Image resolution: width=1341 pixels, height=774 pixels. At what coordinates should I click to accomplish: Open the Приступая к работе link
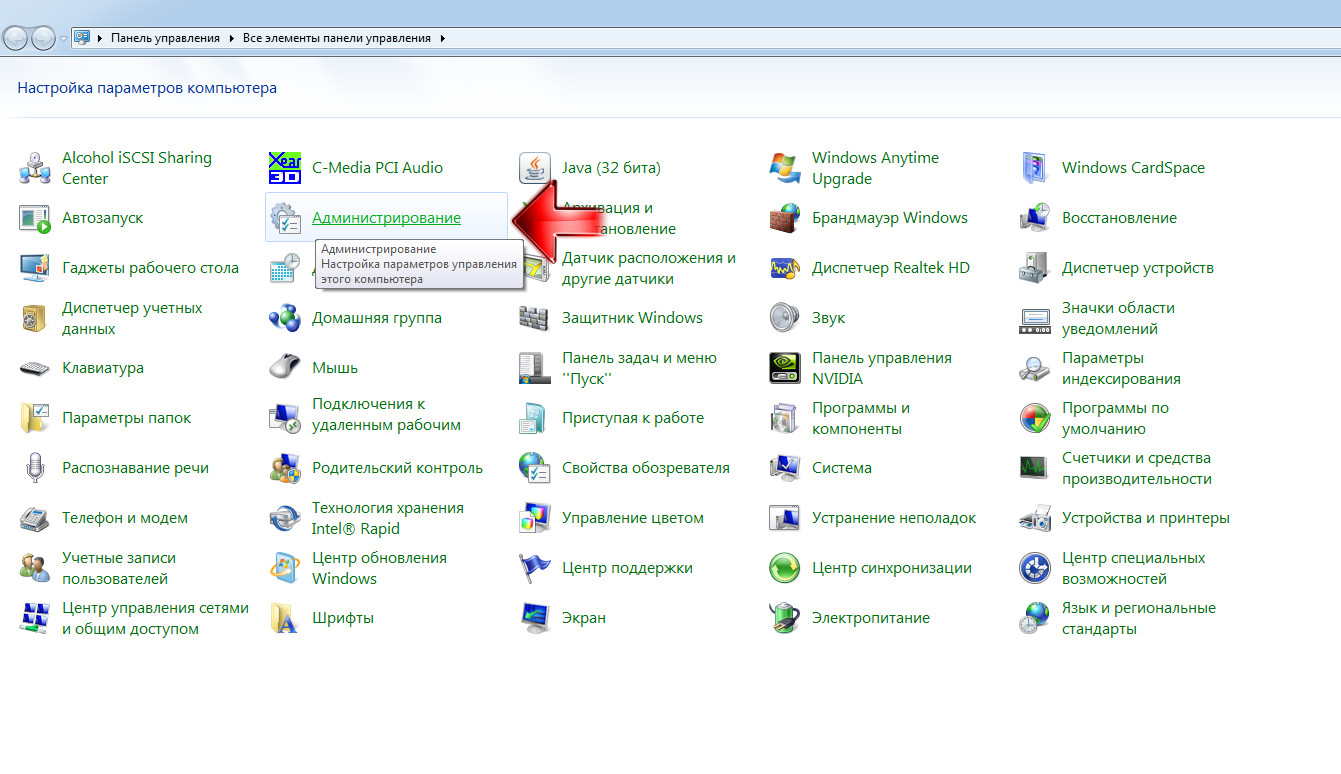click(x=633, y=418)
